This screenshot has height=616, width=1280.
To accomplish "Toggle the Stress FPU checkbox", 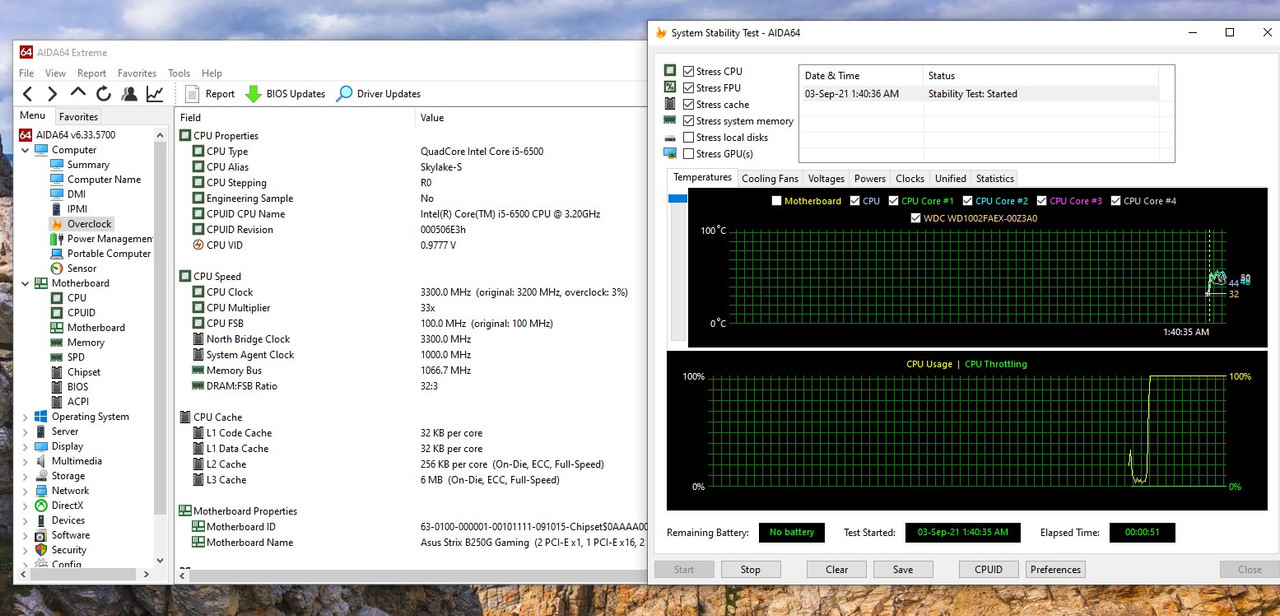I will pos(688,88).
